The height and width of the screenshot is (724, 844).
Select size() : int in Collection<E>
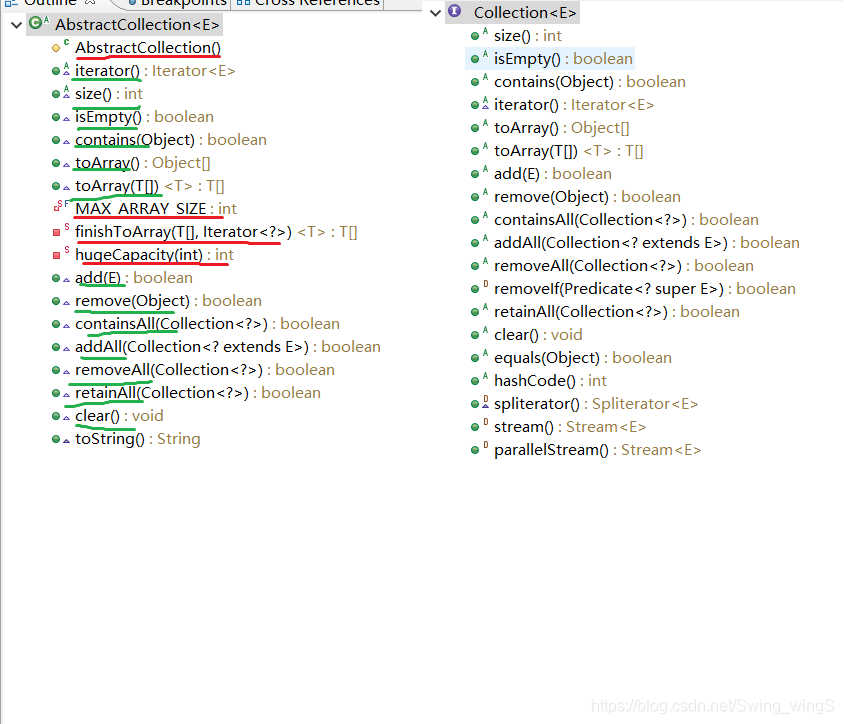[528, 36]
